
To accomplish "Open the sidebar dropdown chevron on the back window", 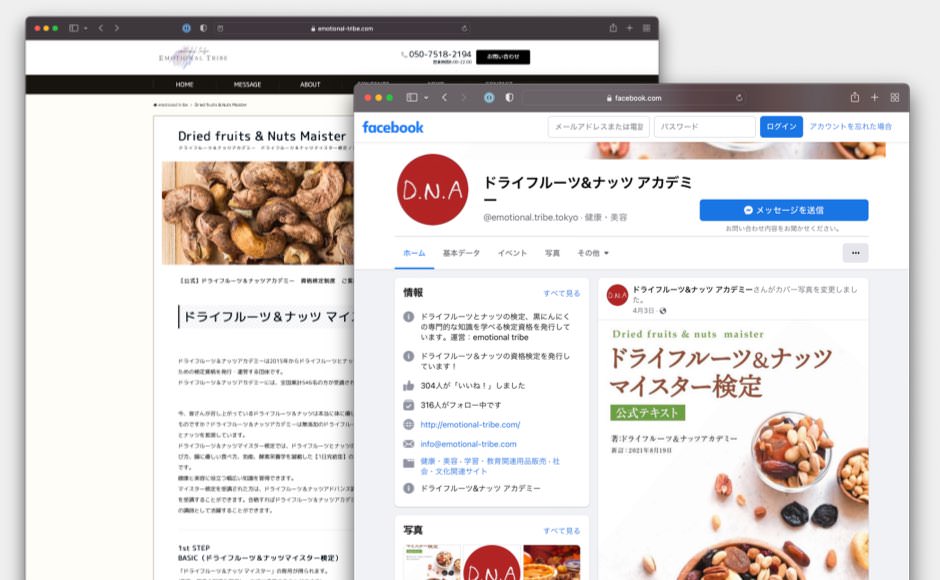I will (x=84, y=28).
